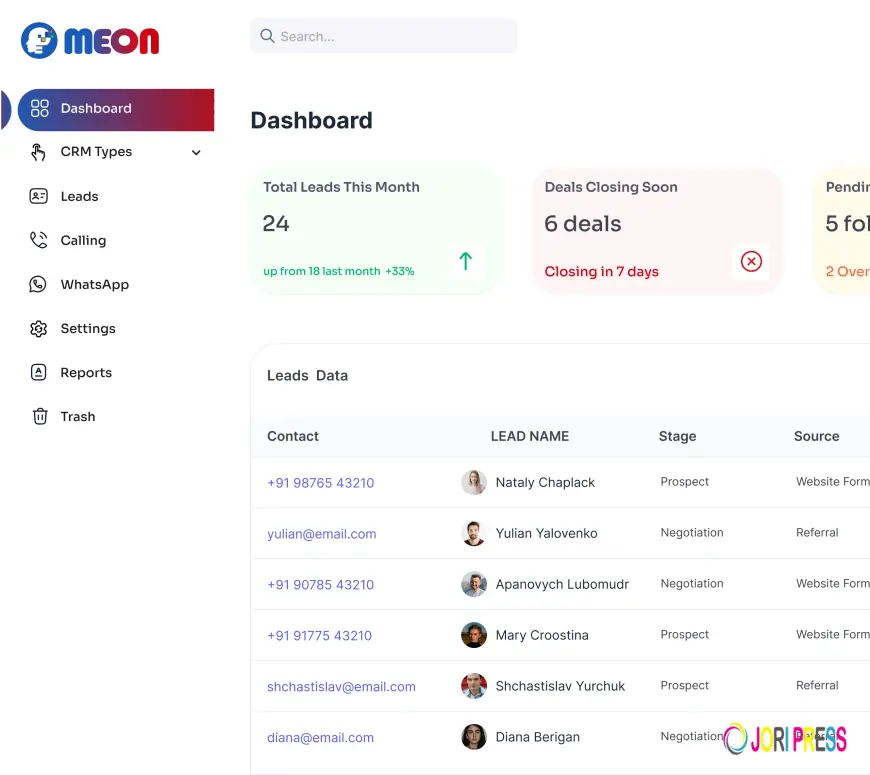Click Nataly Chaplack's avatar photo
The image size is (870, 775).
pos(473,482)
